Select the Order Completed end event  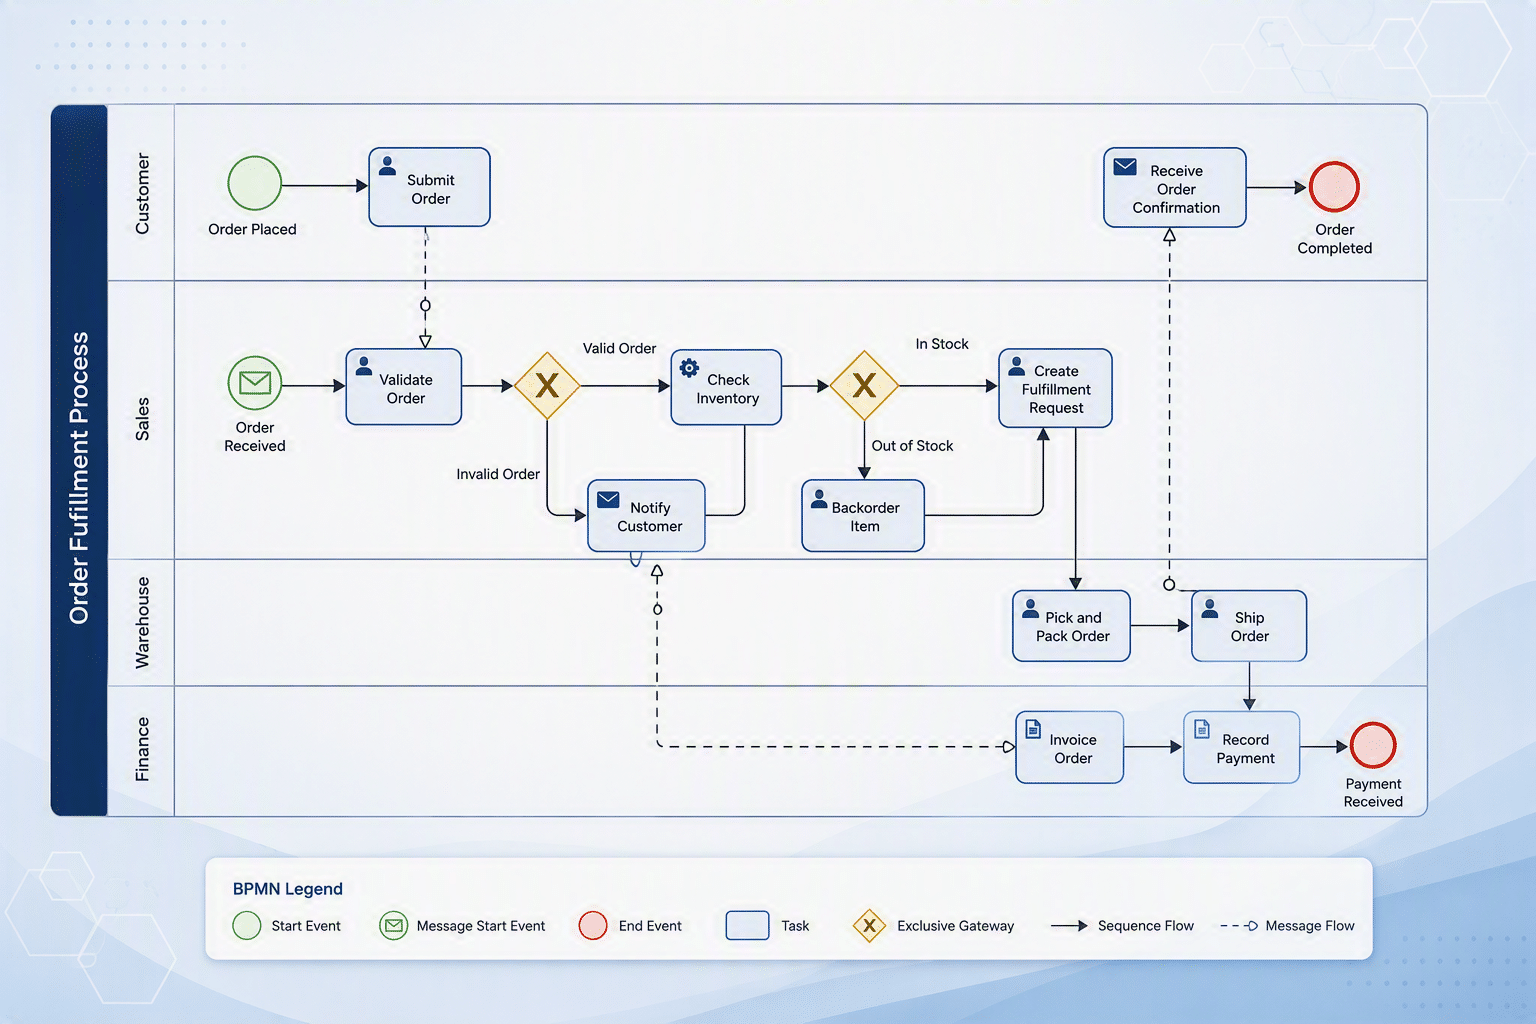click(x=1334, y=187)
